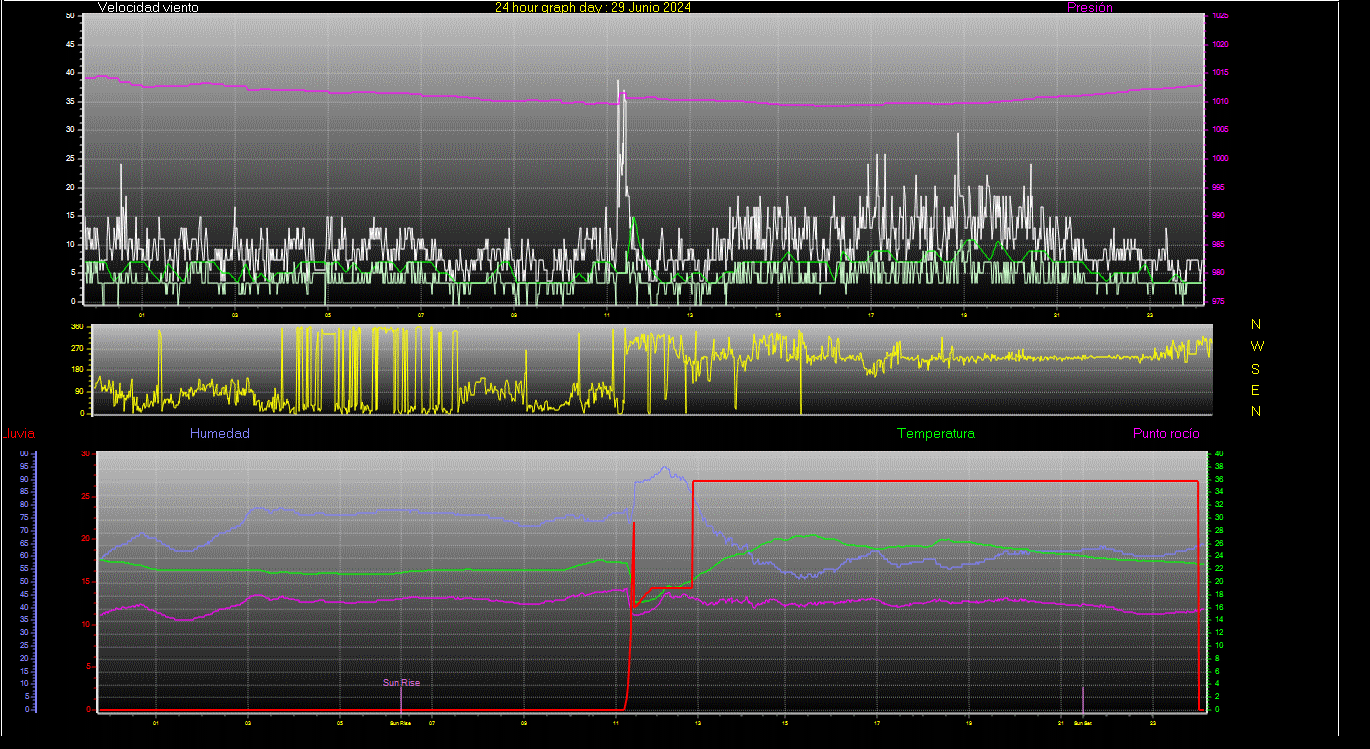Click the blue '50' humidity axis value

pyautogui.click(x=24, y=582)
